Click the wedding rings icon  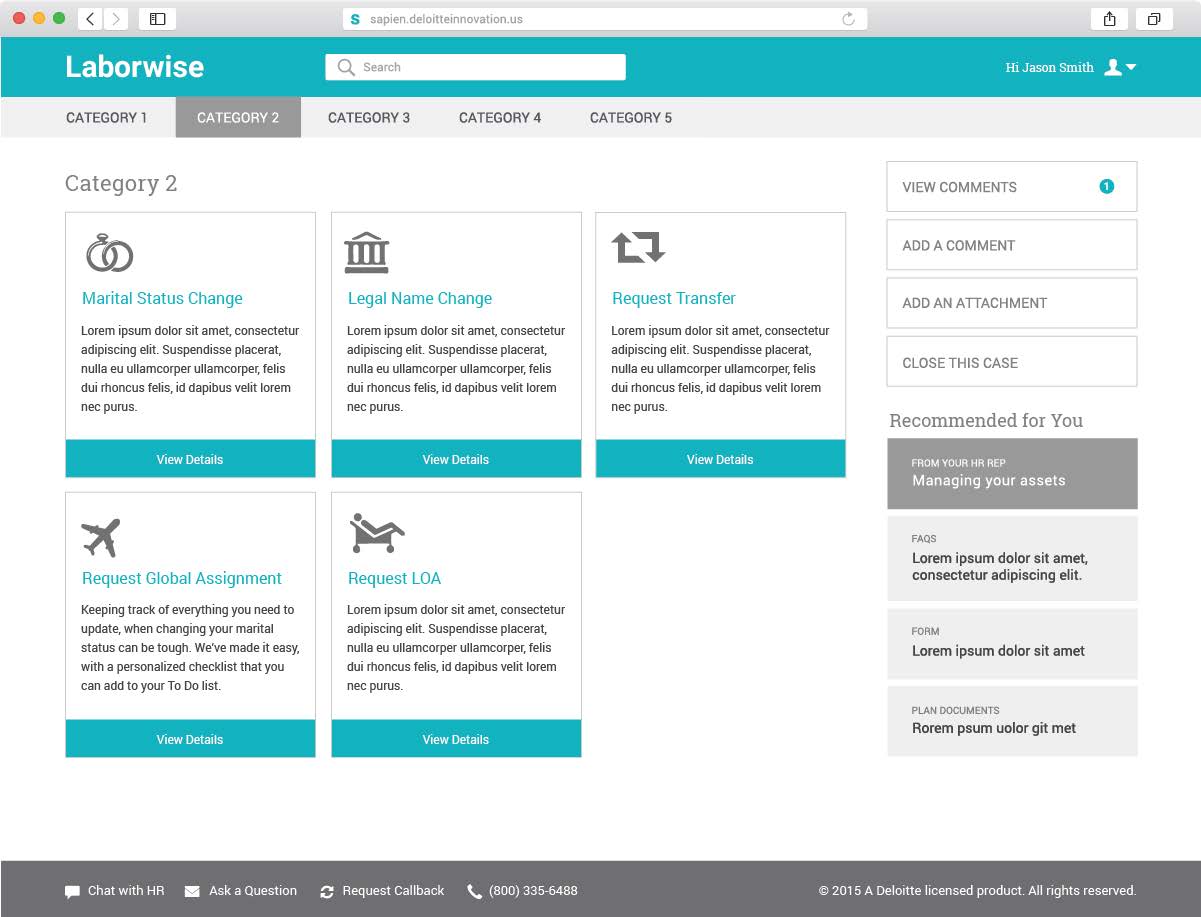tap(109, 253)
